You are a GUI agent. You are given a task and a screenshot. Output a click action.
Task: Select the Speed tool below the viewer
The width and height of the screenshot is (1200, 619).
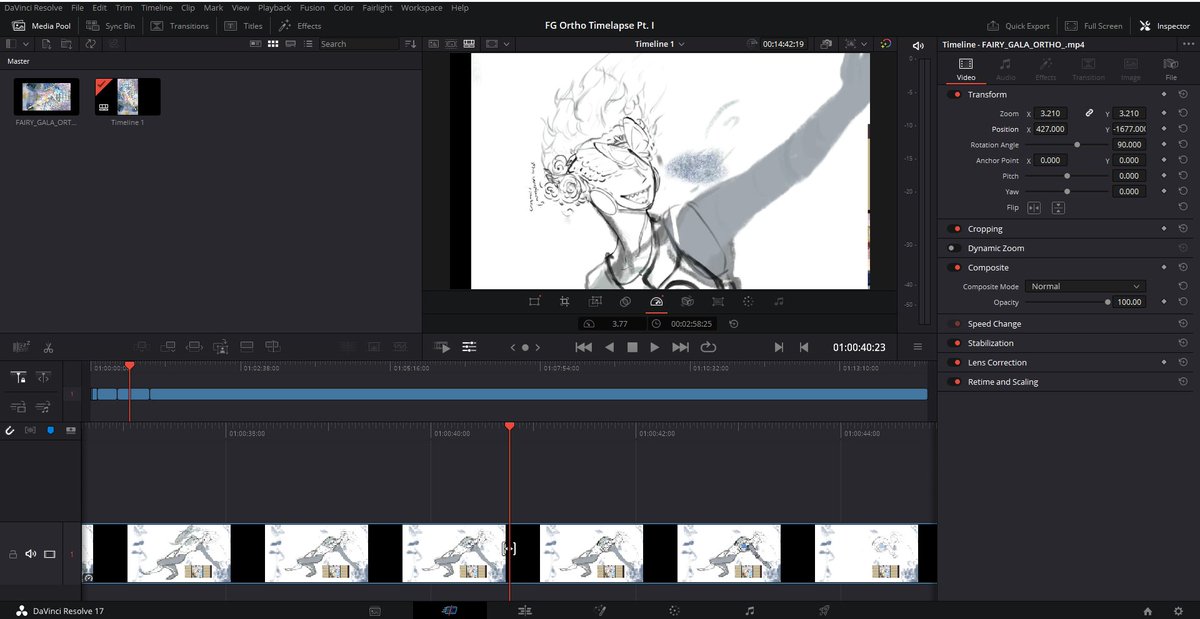pyautogui.click(x=656, y=301)
